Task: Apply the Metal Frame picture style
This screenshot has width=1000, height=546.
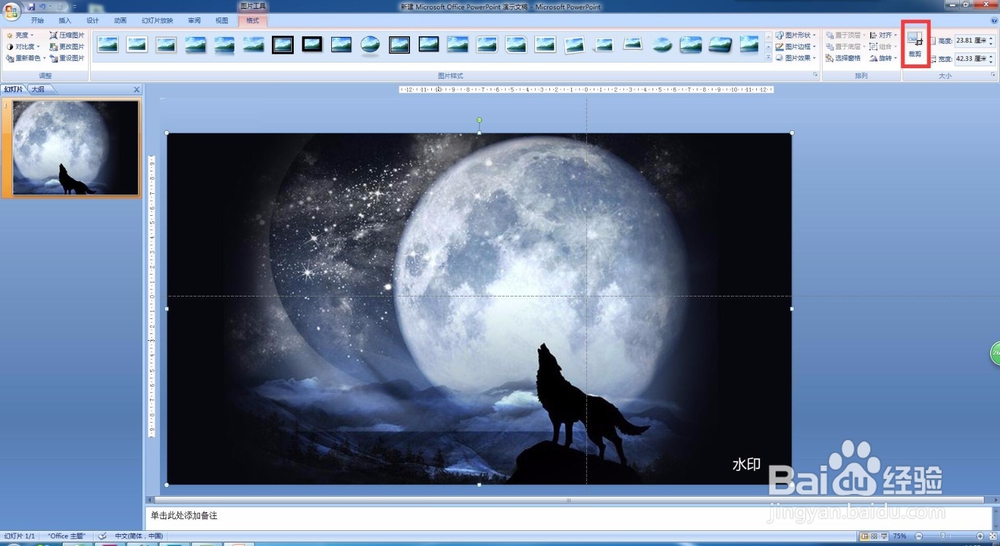Action: click(x=166, y=44)
